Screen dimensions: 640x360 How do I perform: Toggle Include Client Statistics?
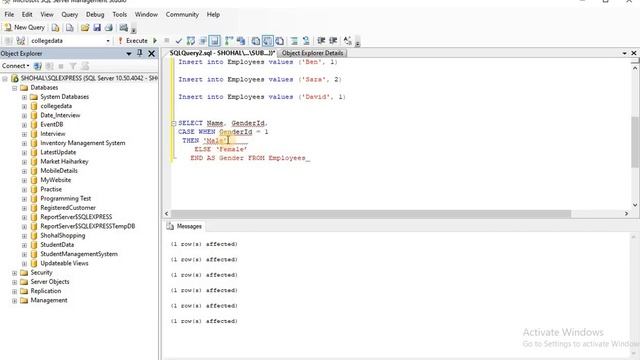(241, 41)
